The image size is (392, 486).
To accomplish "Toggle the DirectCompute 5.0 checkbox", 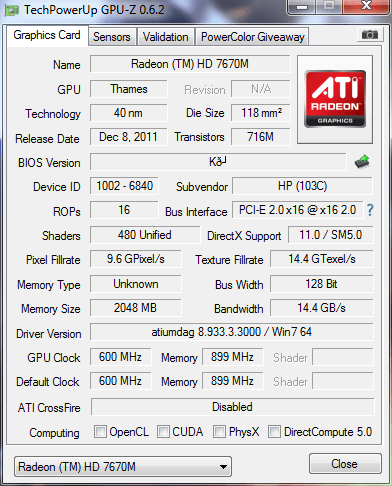I will 274,431.
